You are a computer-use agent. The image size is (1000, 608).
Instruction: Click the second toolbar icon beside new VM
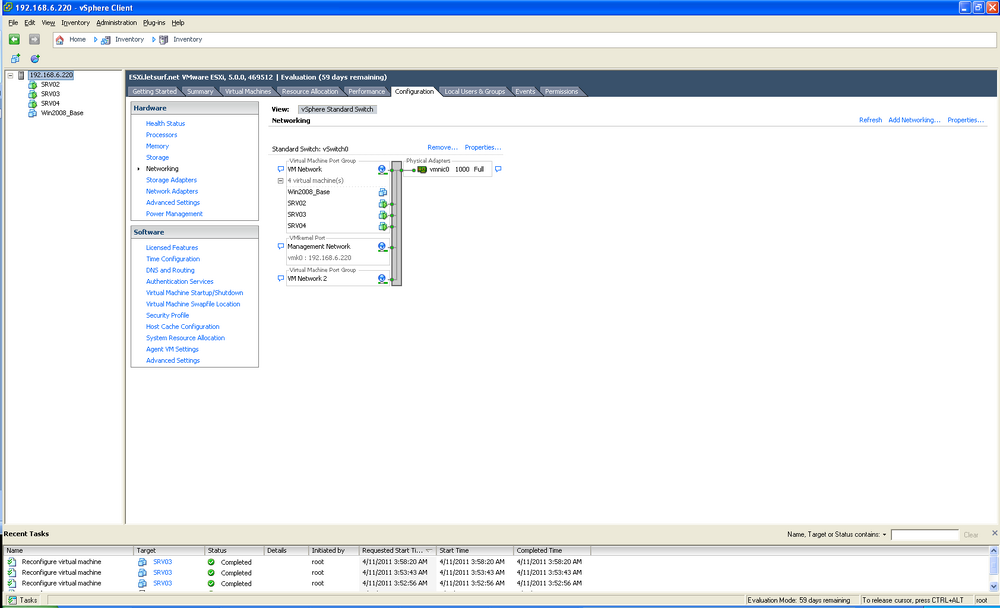click(x=35, y=59)
